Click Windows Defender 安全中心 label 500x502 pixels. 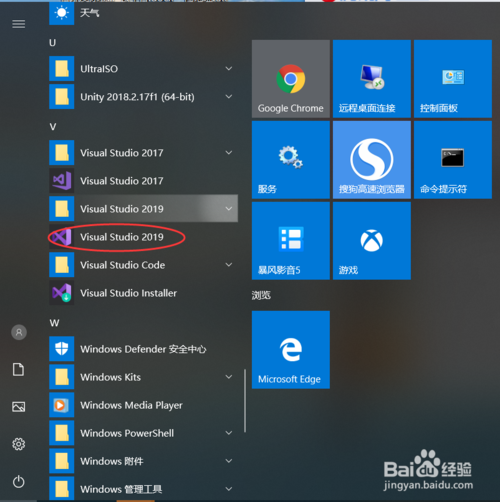pyautogui.click(x=143, y=349)
